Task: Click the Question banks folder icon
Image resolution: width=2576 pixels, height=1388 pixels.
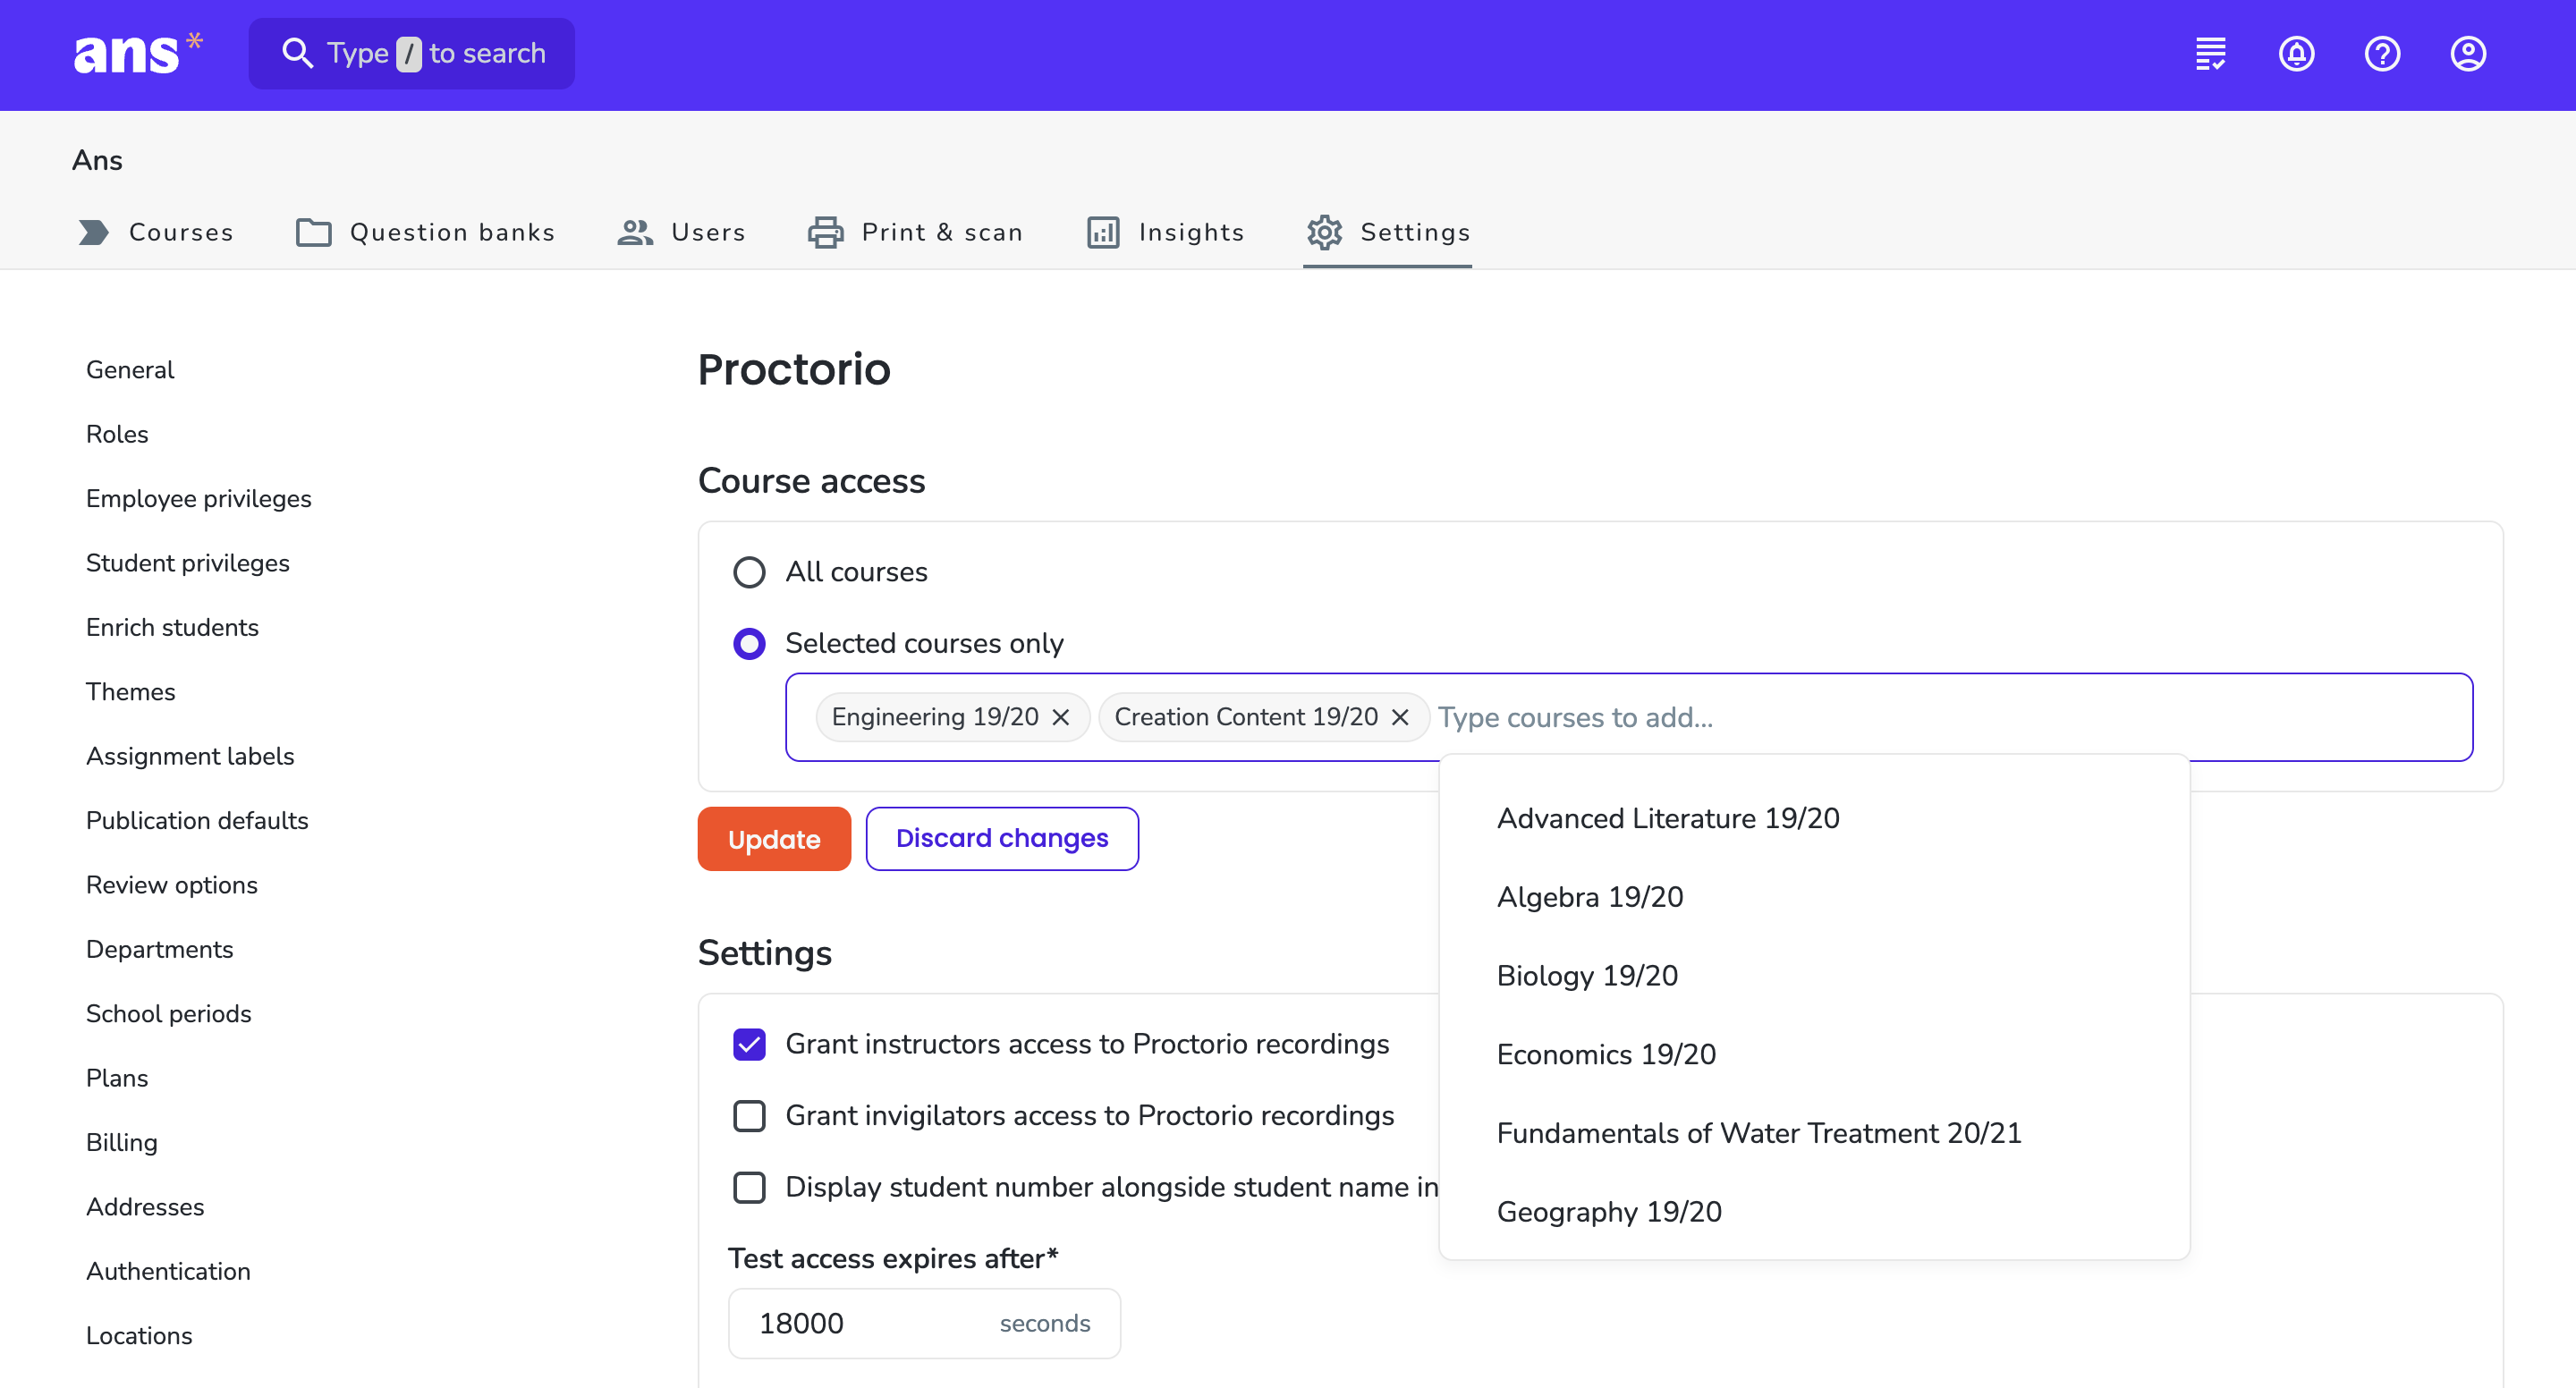Action: click(x=314, y=232)
